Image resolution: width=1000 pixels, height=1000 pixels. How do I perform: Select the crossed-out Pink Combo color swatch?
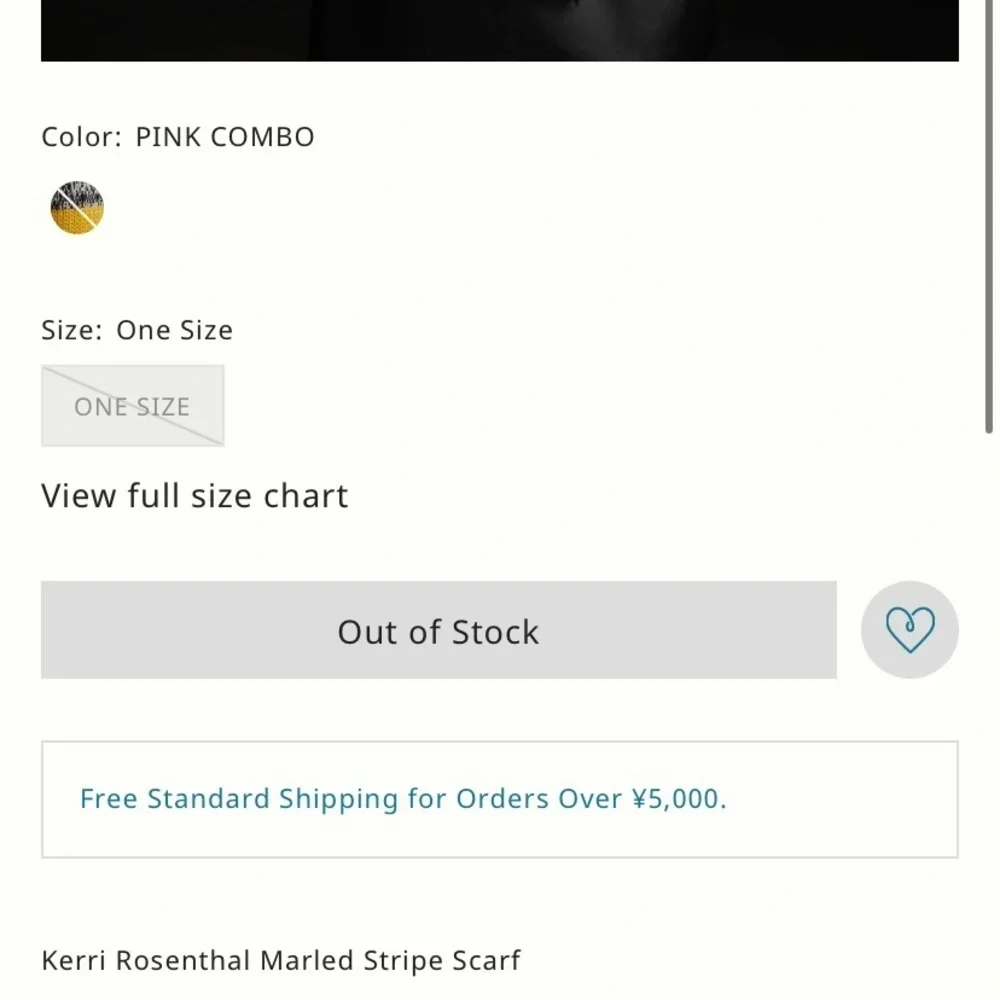(77, 208)
